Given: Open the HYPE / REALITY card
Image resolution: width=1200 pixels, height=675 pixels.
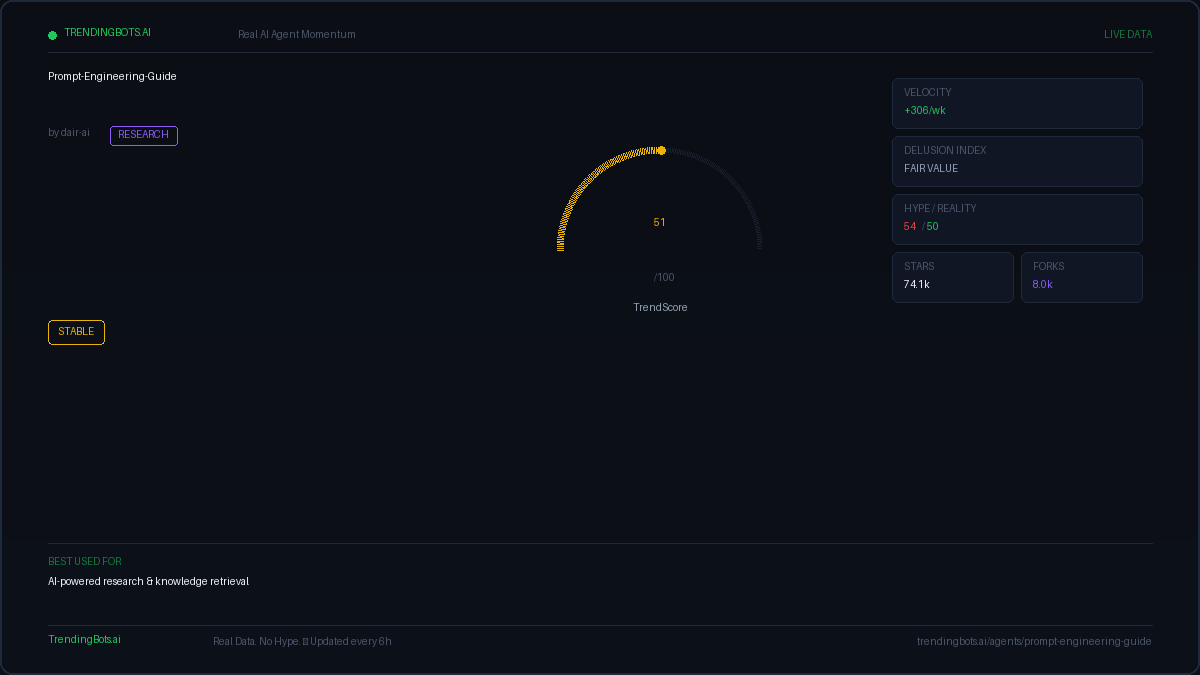Looking at the screenshot, I should pos(1017,219).
